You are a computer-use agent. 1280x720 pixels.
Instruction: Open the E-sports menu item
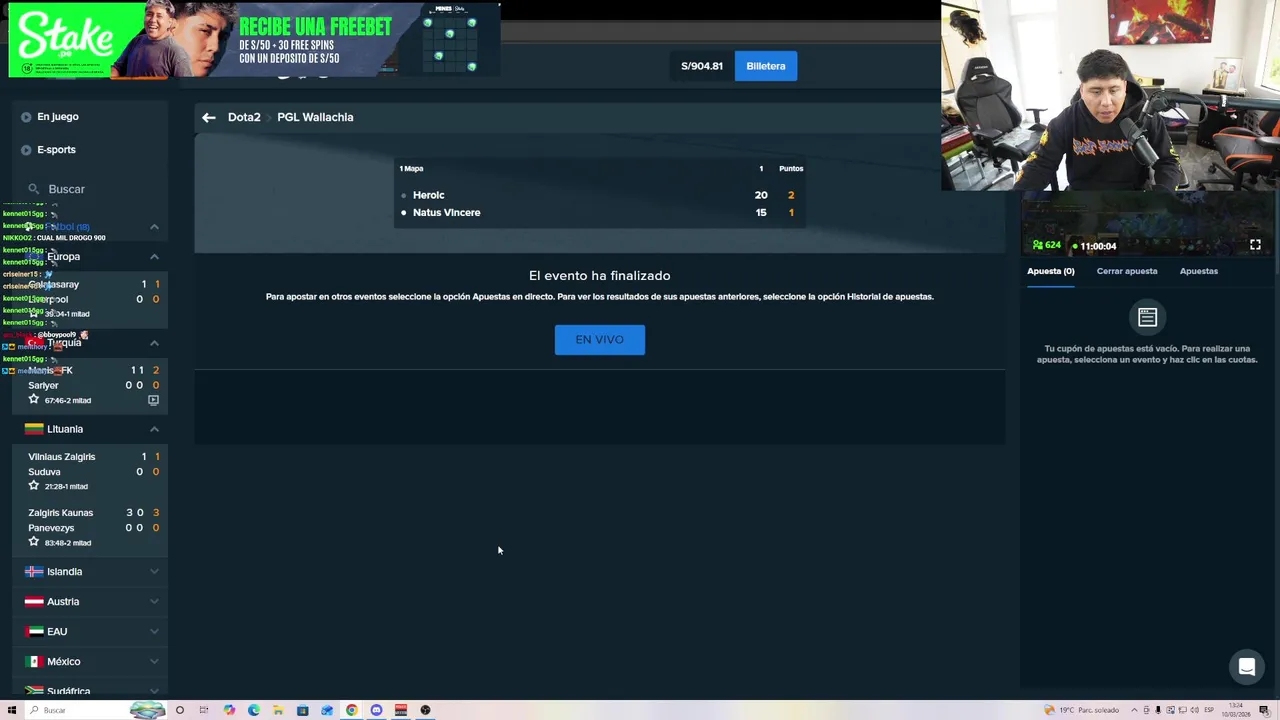(x=56, y=150)
